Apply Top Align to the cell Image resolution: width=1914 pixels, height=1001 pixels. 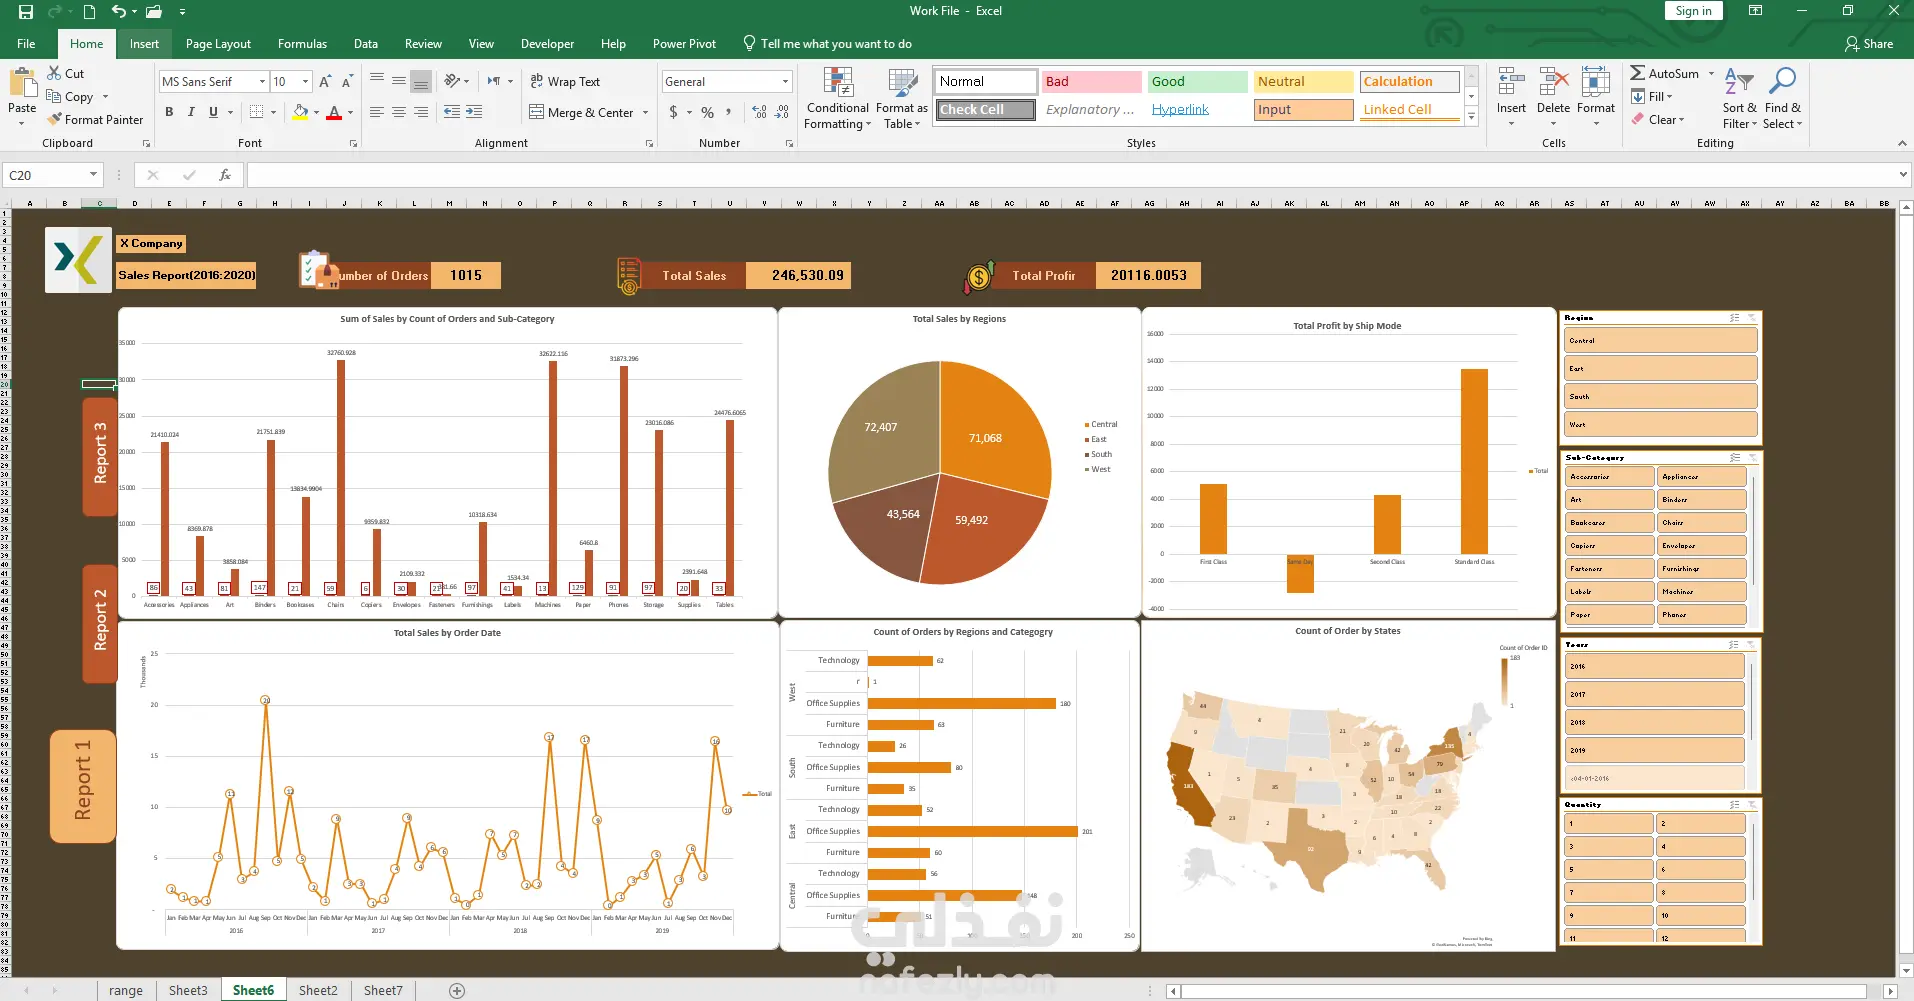tap(377, 81)
